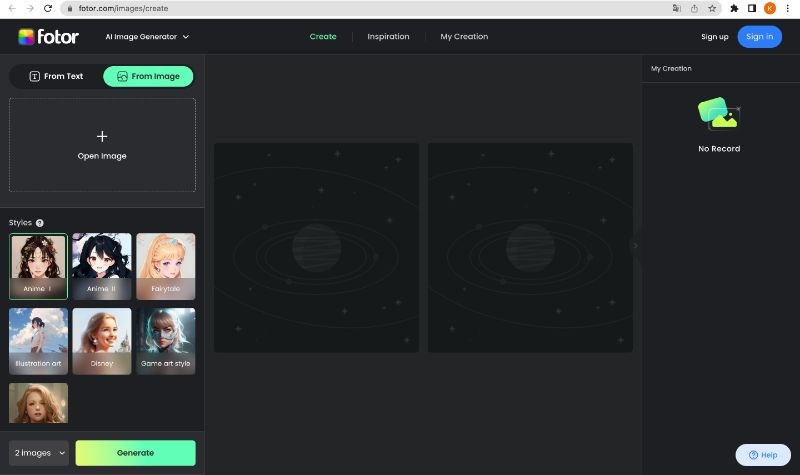Click the second empty result placeholder

pyautogui.click(x=530, y=247)
